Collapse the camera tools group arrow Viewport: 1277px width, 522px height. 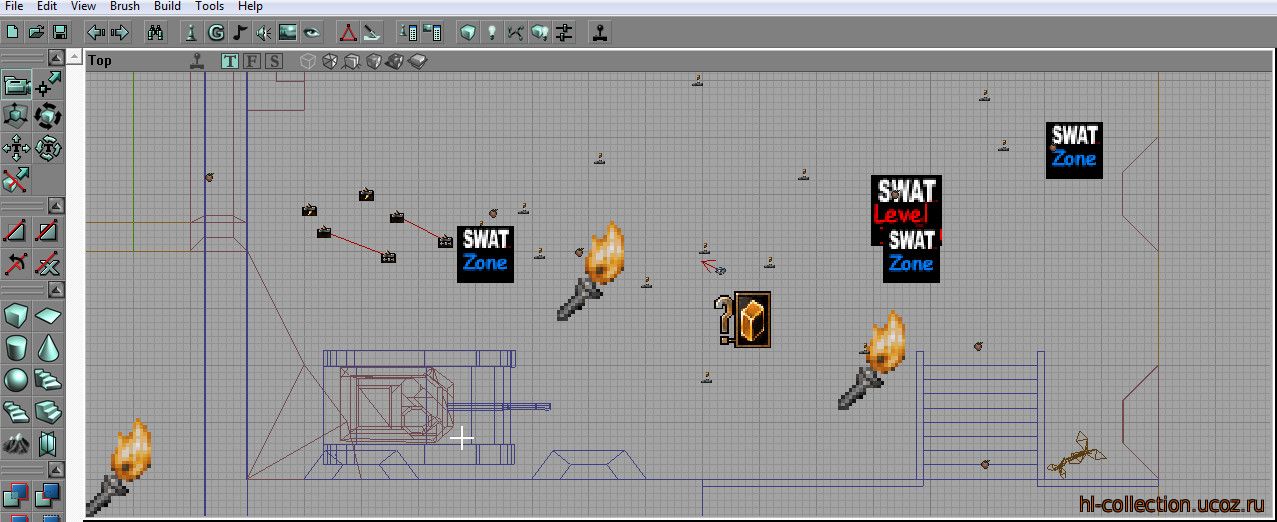[56, 58]
